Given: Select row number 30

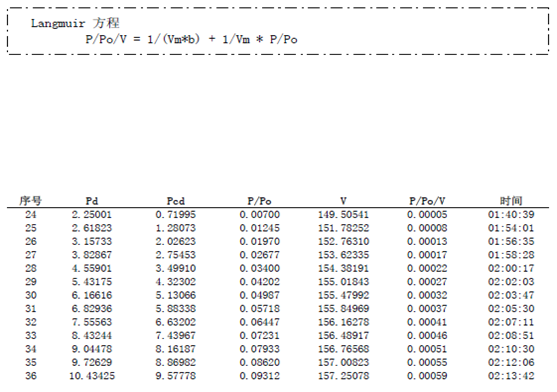Looking at the screenshot, I should [31, 295].
